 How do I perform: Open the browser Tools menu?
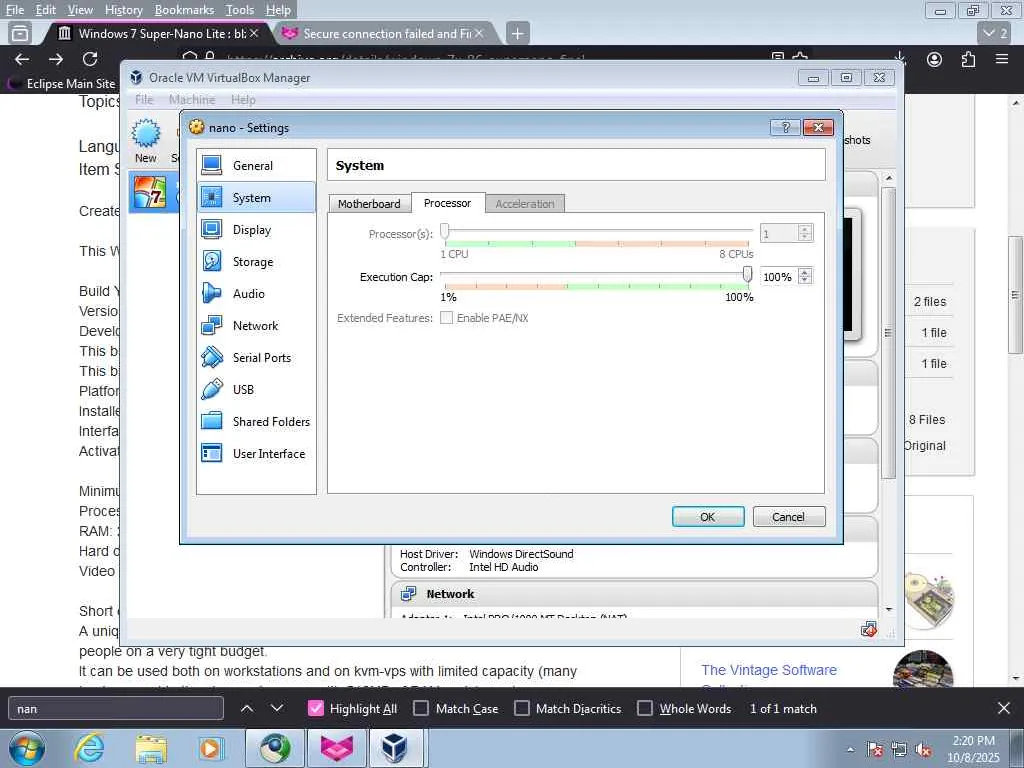point(240,10)
